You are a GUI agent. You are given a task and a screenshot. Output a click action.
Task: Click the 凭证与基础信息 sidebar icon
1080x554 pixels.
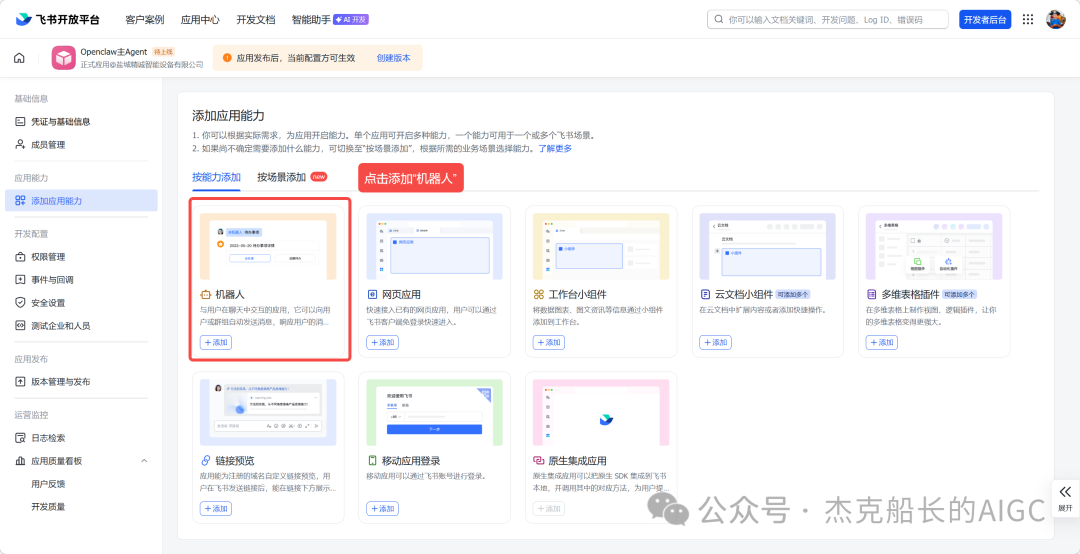click(20, 121)
